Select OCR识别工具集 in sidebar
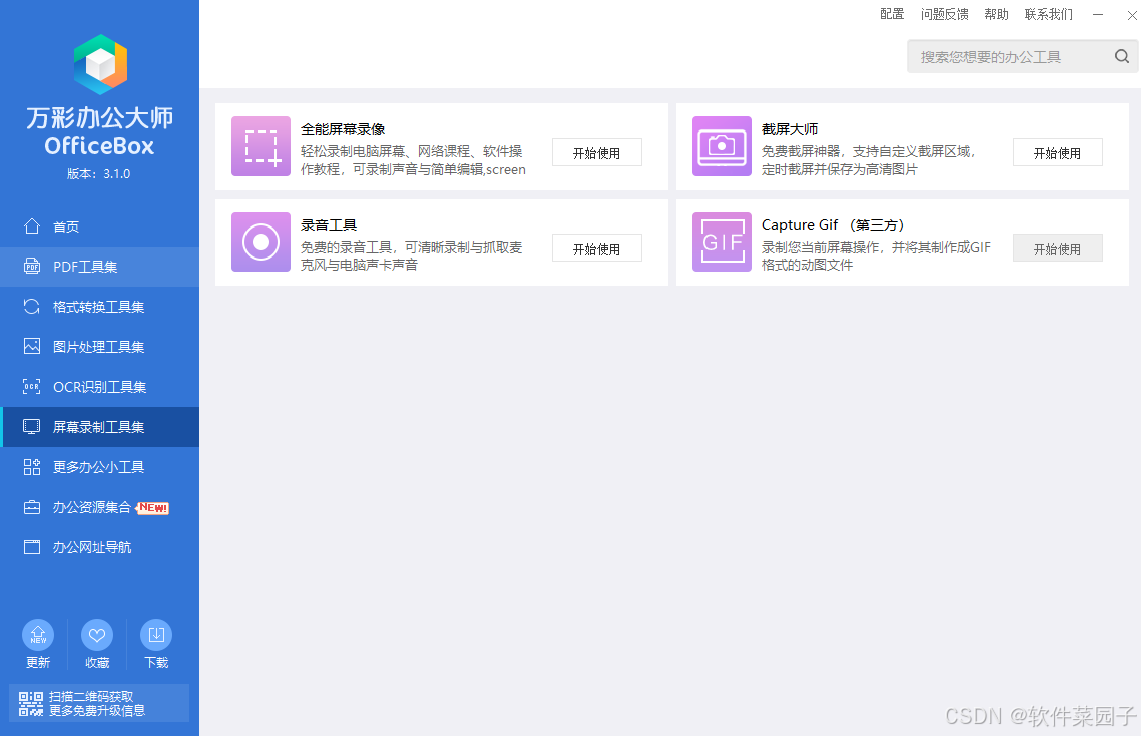Screen dimensions: 1141x736 [x=99, y=387]
